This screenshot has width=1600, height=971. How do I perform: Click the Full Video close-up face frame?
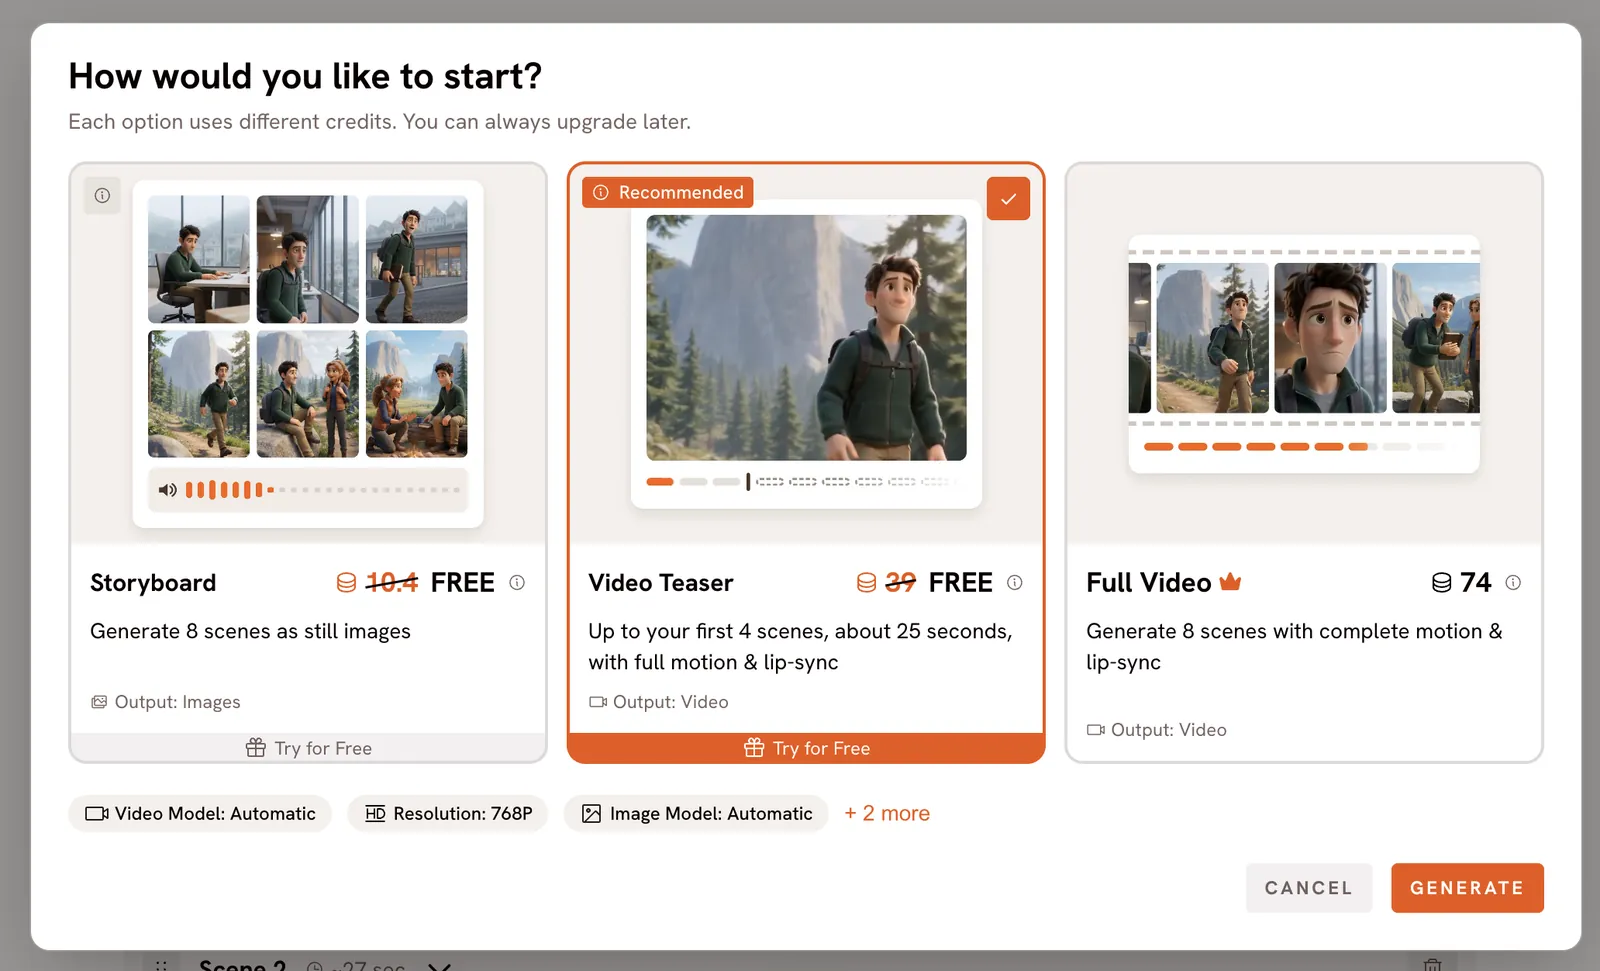click(1330, 338)
